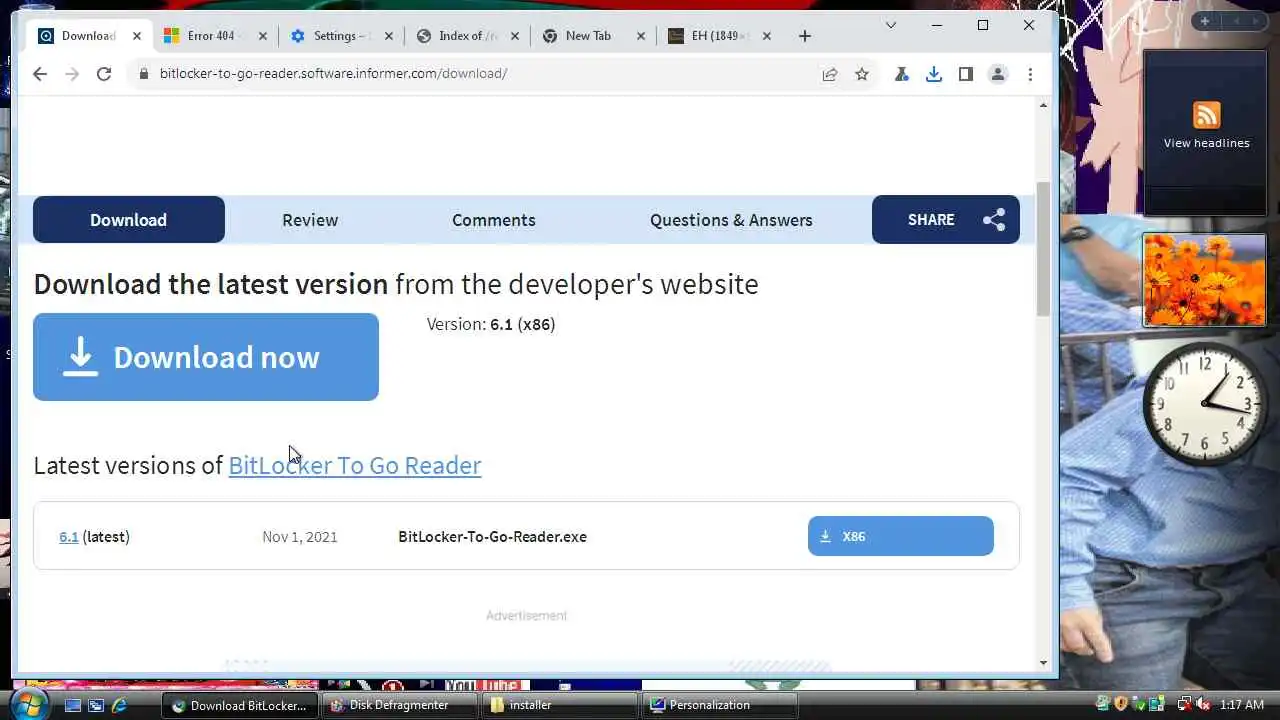This screenshot has width=1280, height=720.
Task: Click the RSS feed headlines gadget icon
Action: point(1206,115)
